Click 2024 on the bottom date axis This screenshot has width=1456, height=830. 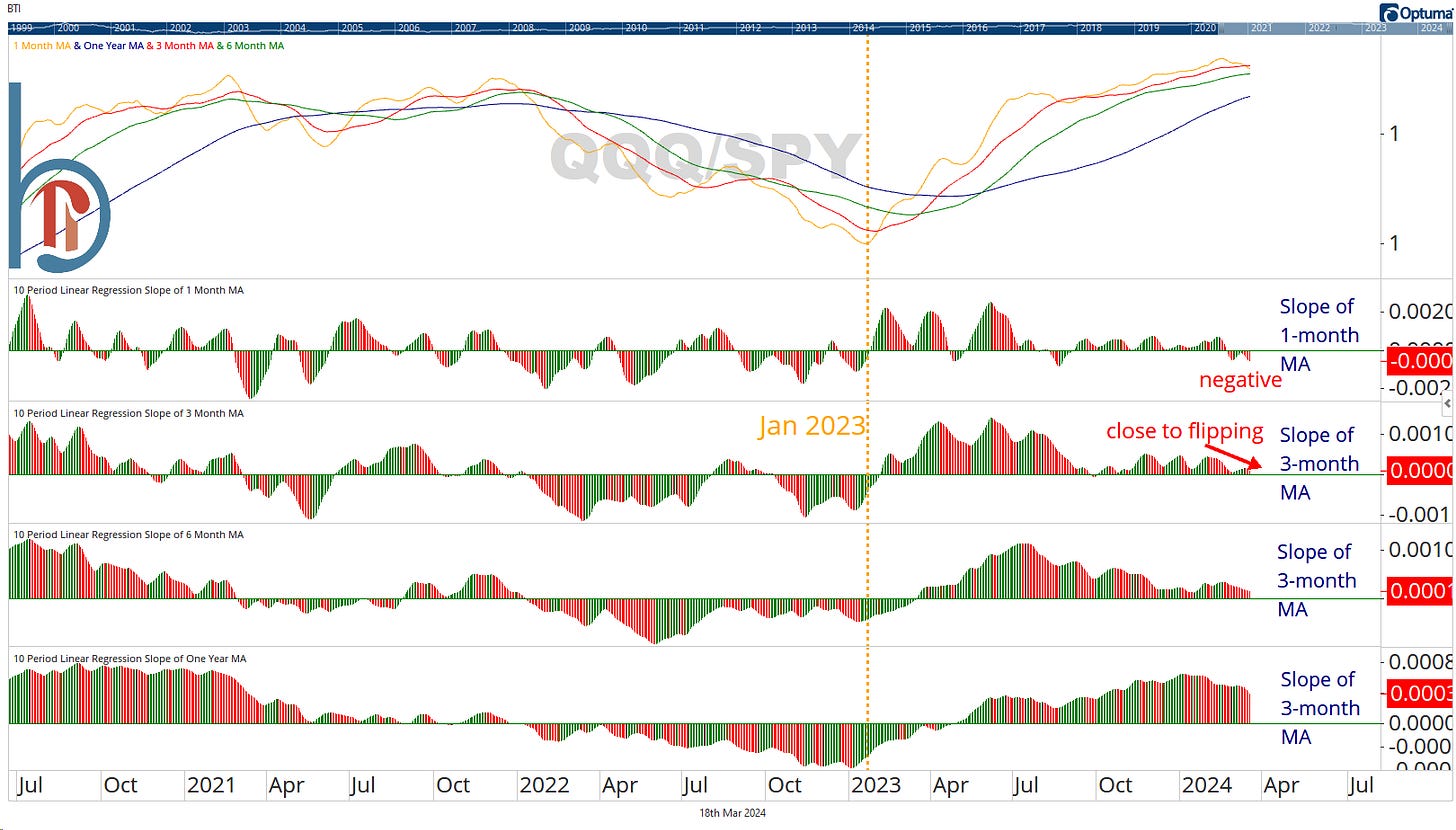click(1207, 785)
